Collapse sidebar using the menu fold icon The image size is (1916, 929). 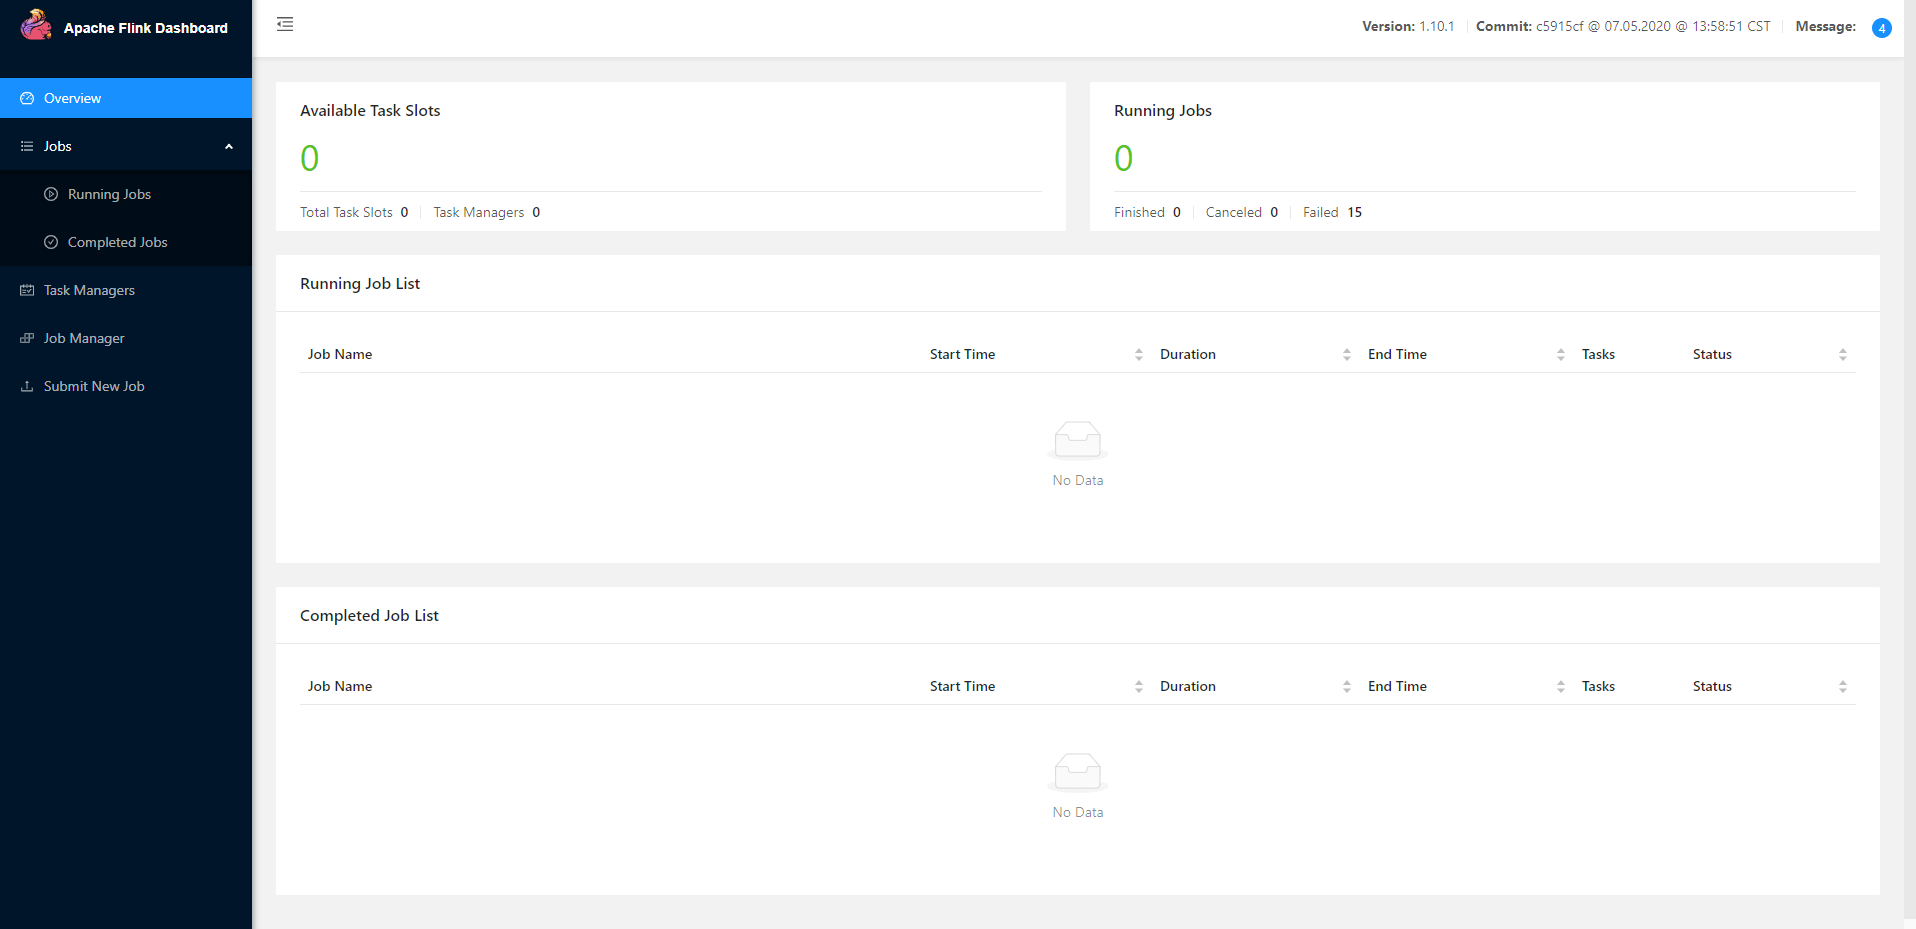(285, 24)
